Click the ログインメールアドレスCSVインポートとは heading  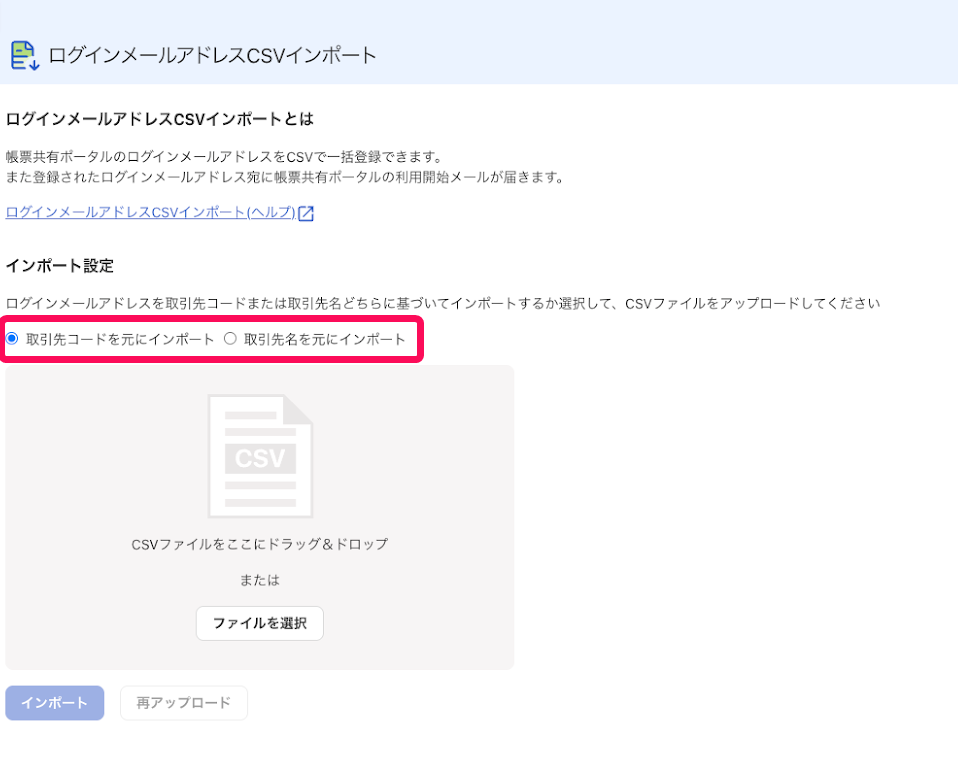(x=159, y=119)
